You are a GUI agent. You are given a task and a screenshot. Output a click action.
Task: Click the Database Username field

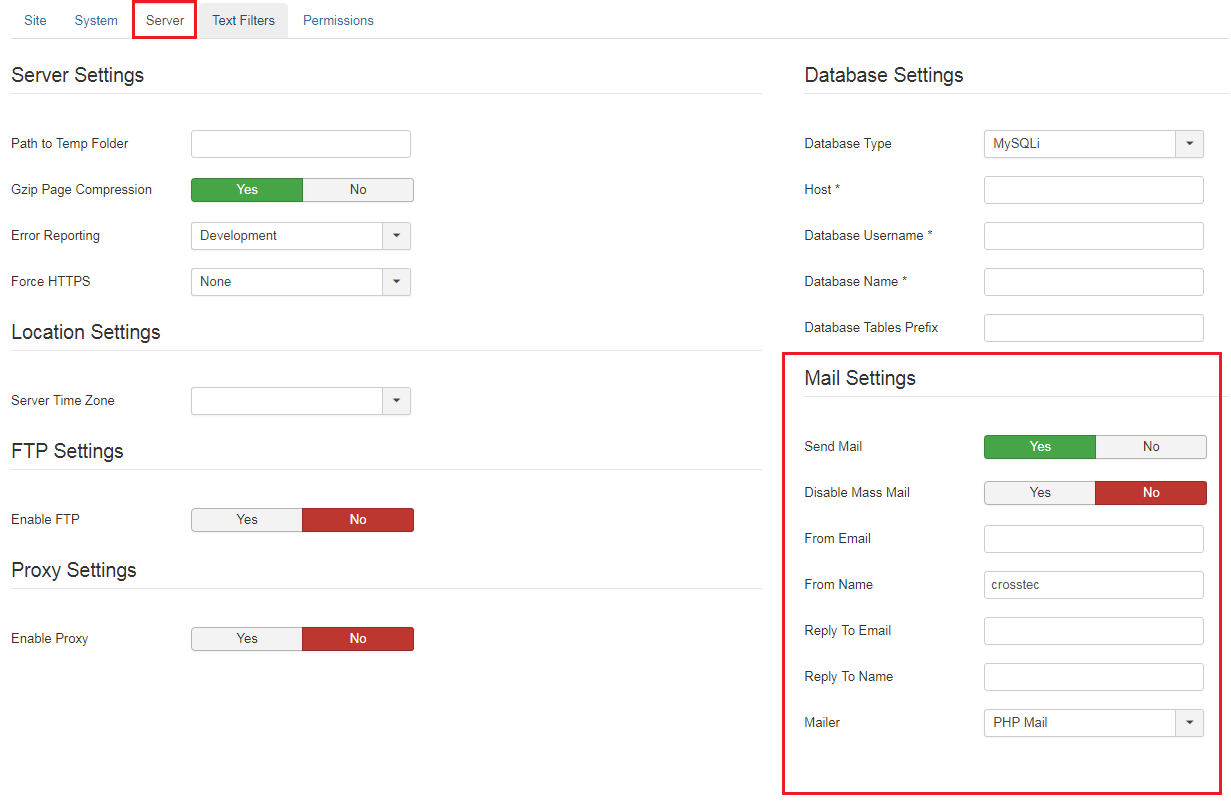tap(1094, 236)
